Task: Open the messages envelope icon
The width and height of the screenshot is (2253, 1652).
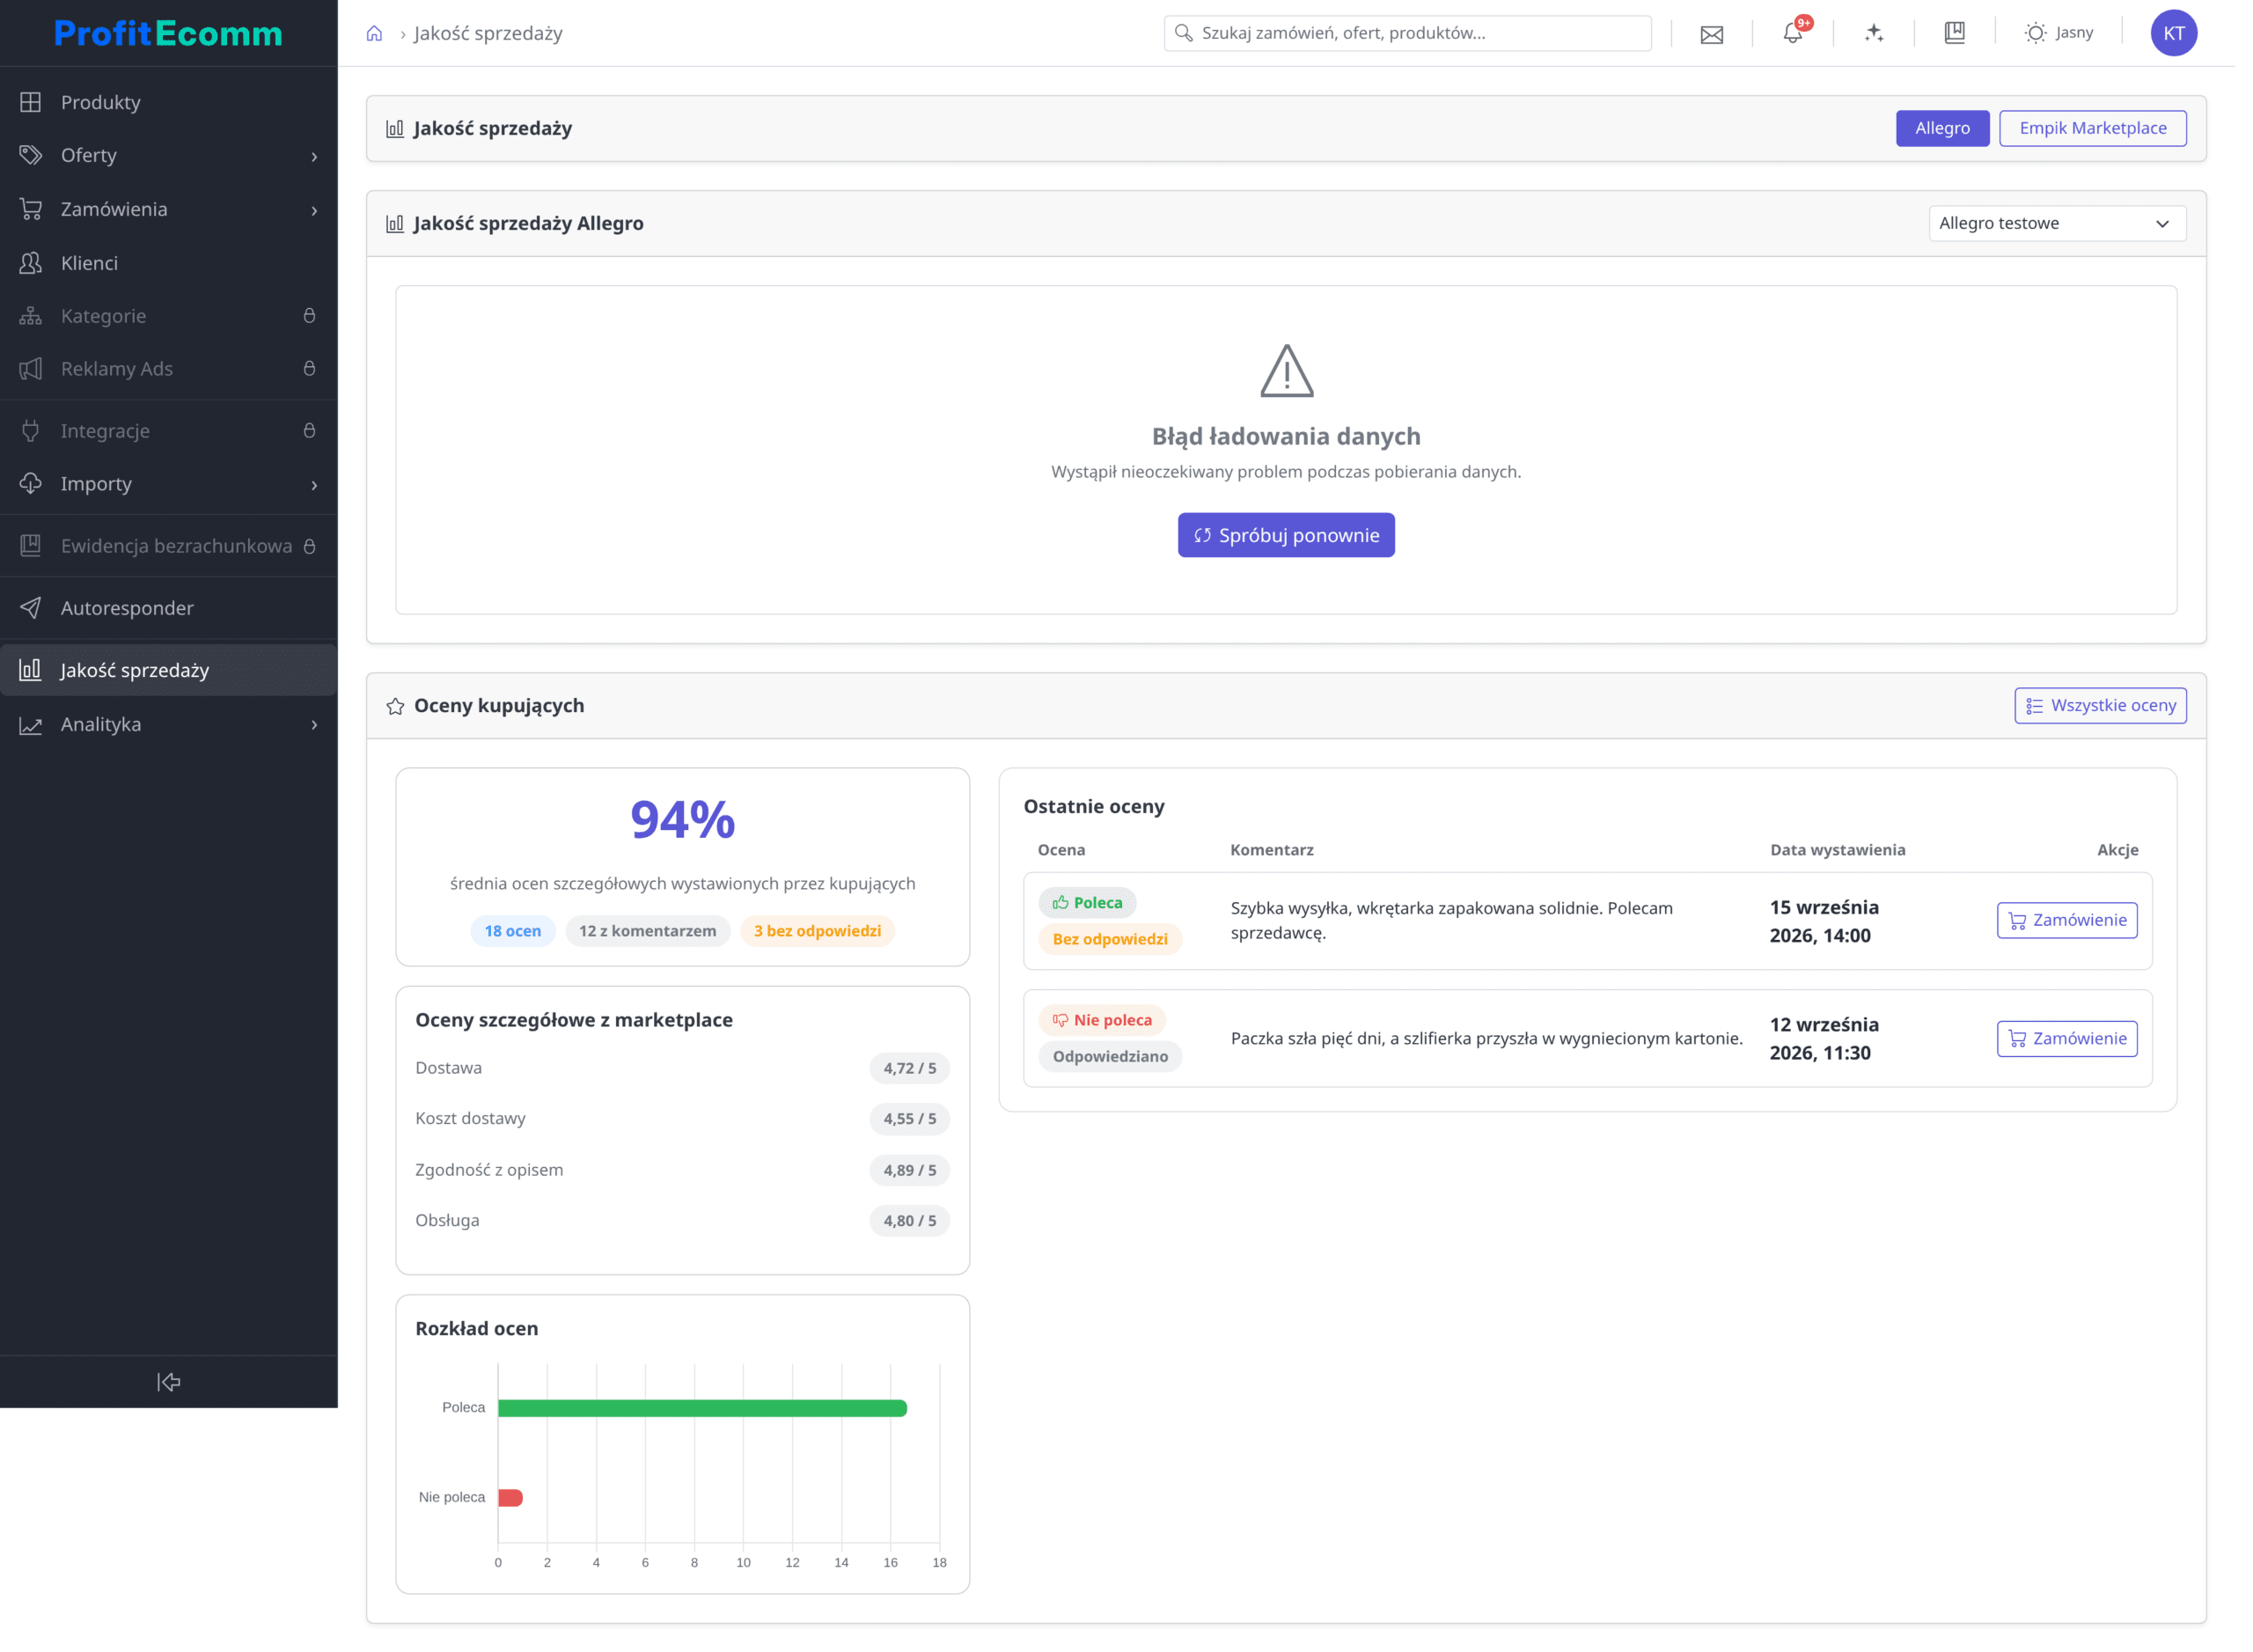Action: [x=1711, y=34]
